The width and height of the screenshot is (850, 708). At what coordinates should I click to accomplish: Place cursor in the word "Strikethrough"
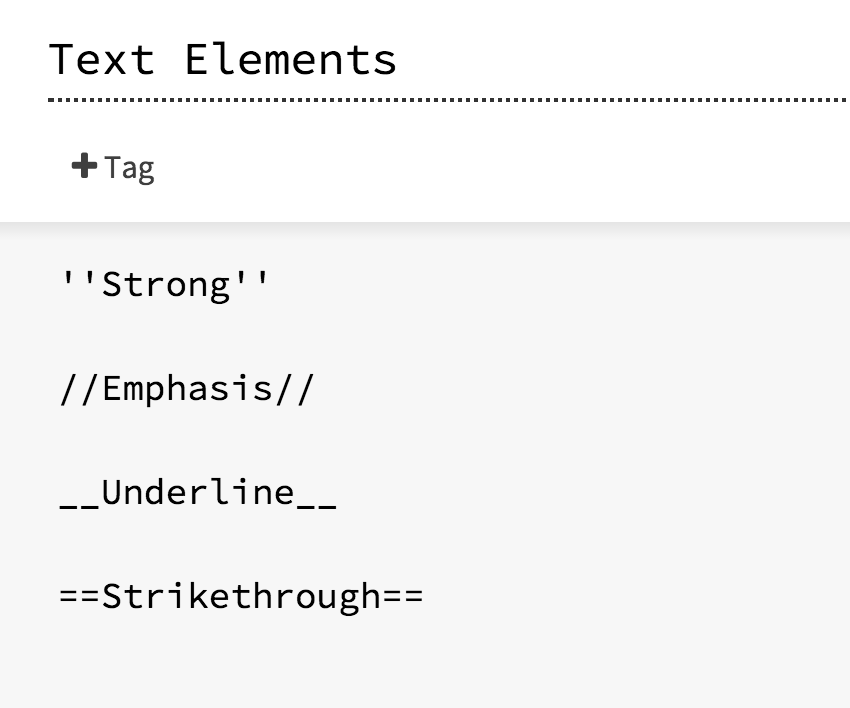(x=241, y=597)
